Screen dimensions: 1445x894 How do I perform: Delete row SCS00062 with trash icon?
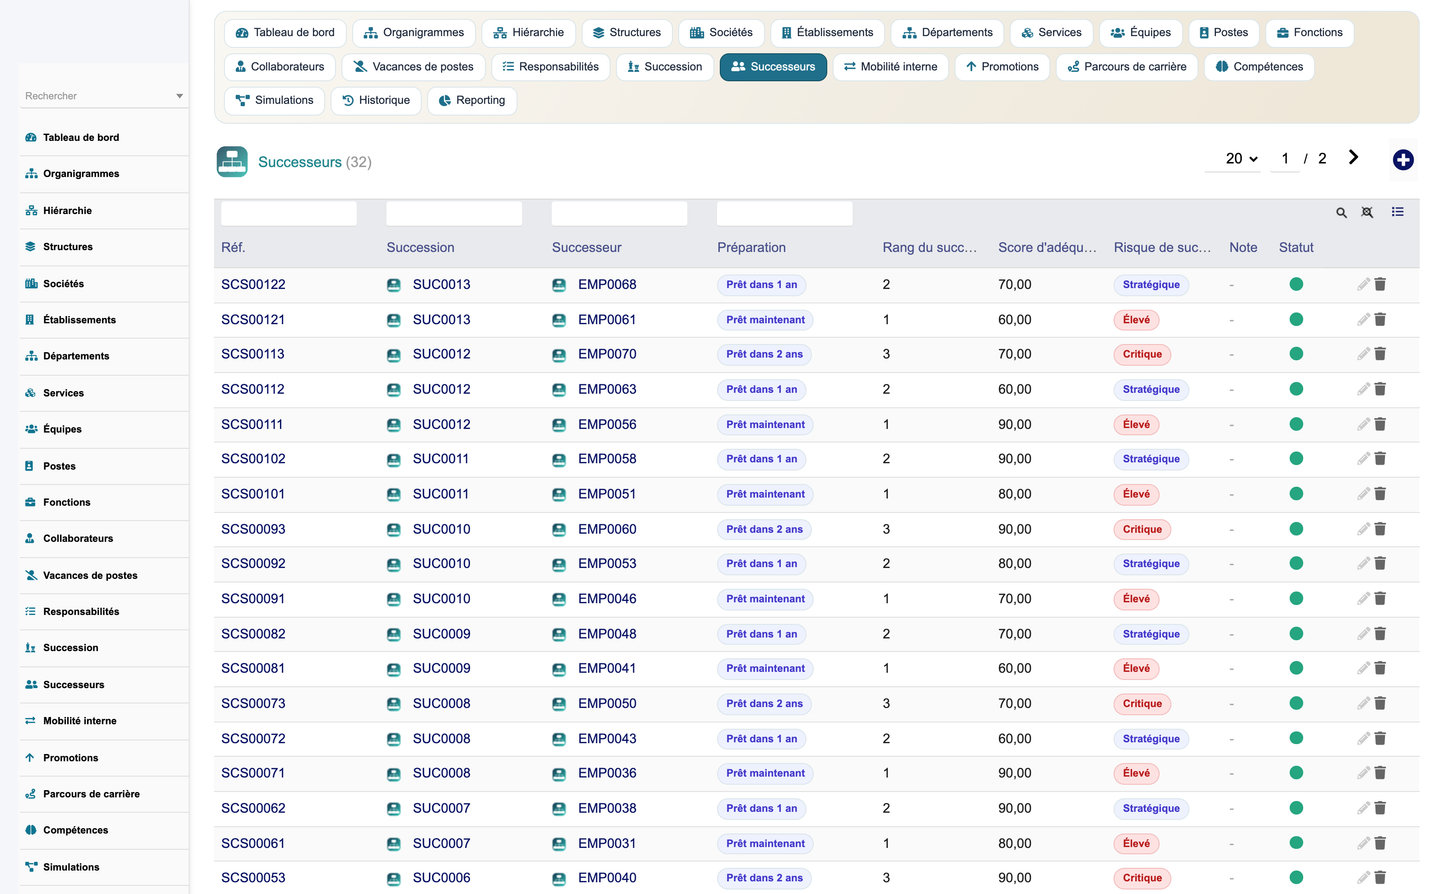(x=1380, y=808)
